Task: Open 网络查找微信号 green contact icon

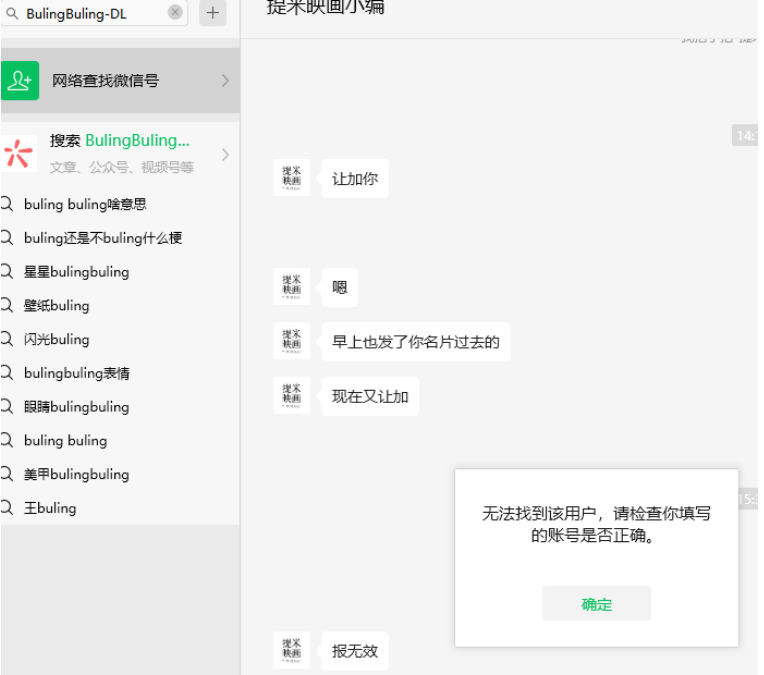Action: tap(19, 80)
